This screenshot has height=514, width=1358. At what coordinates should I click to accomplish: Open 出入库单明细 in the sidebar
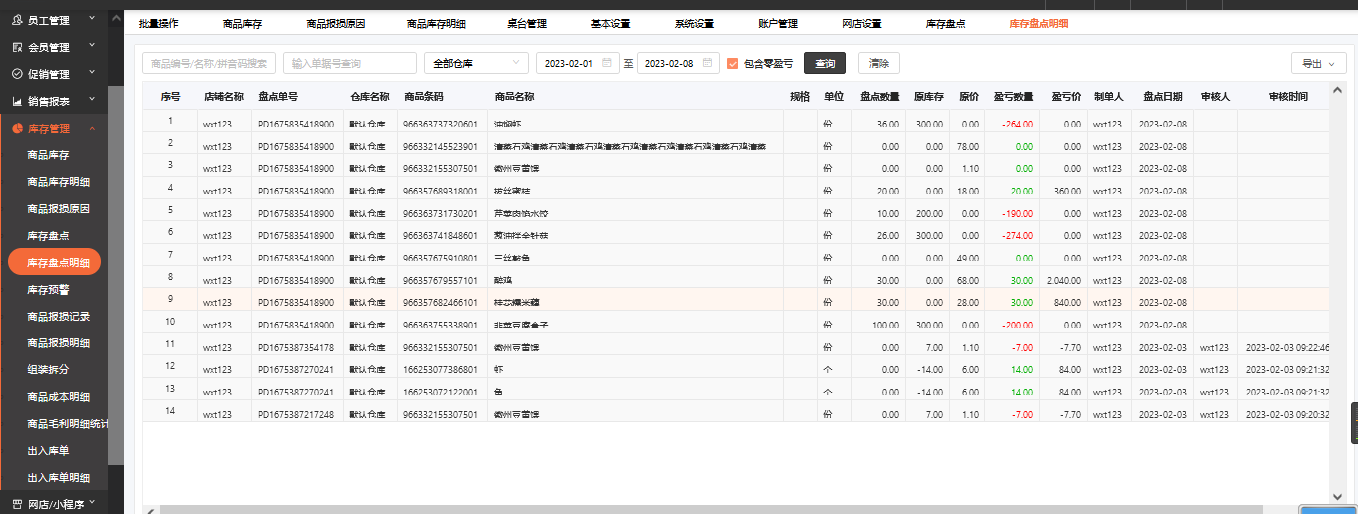pos(58,478)
